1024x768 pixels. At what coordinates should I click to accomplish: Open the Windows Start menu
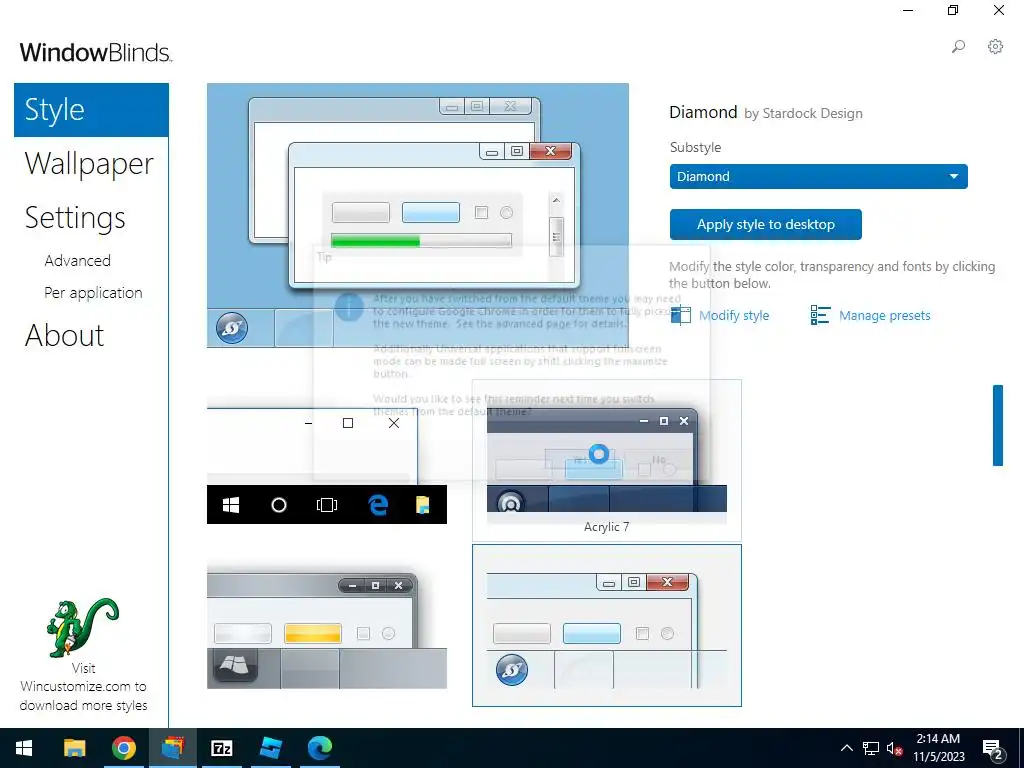pos(24,748)
